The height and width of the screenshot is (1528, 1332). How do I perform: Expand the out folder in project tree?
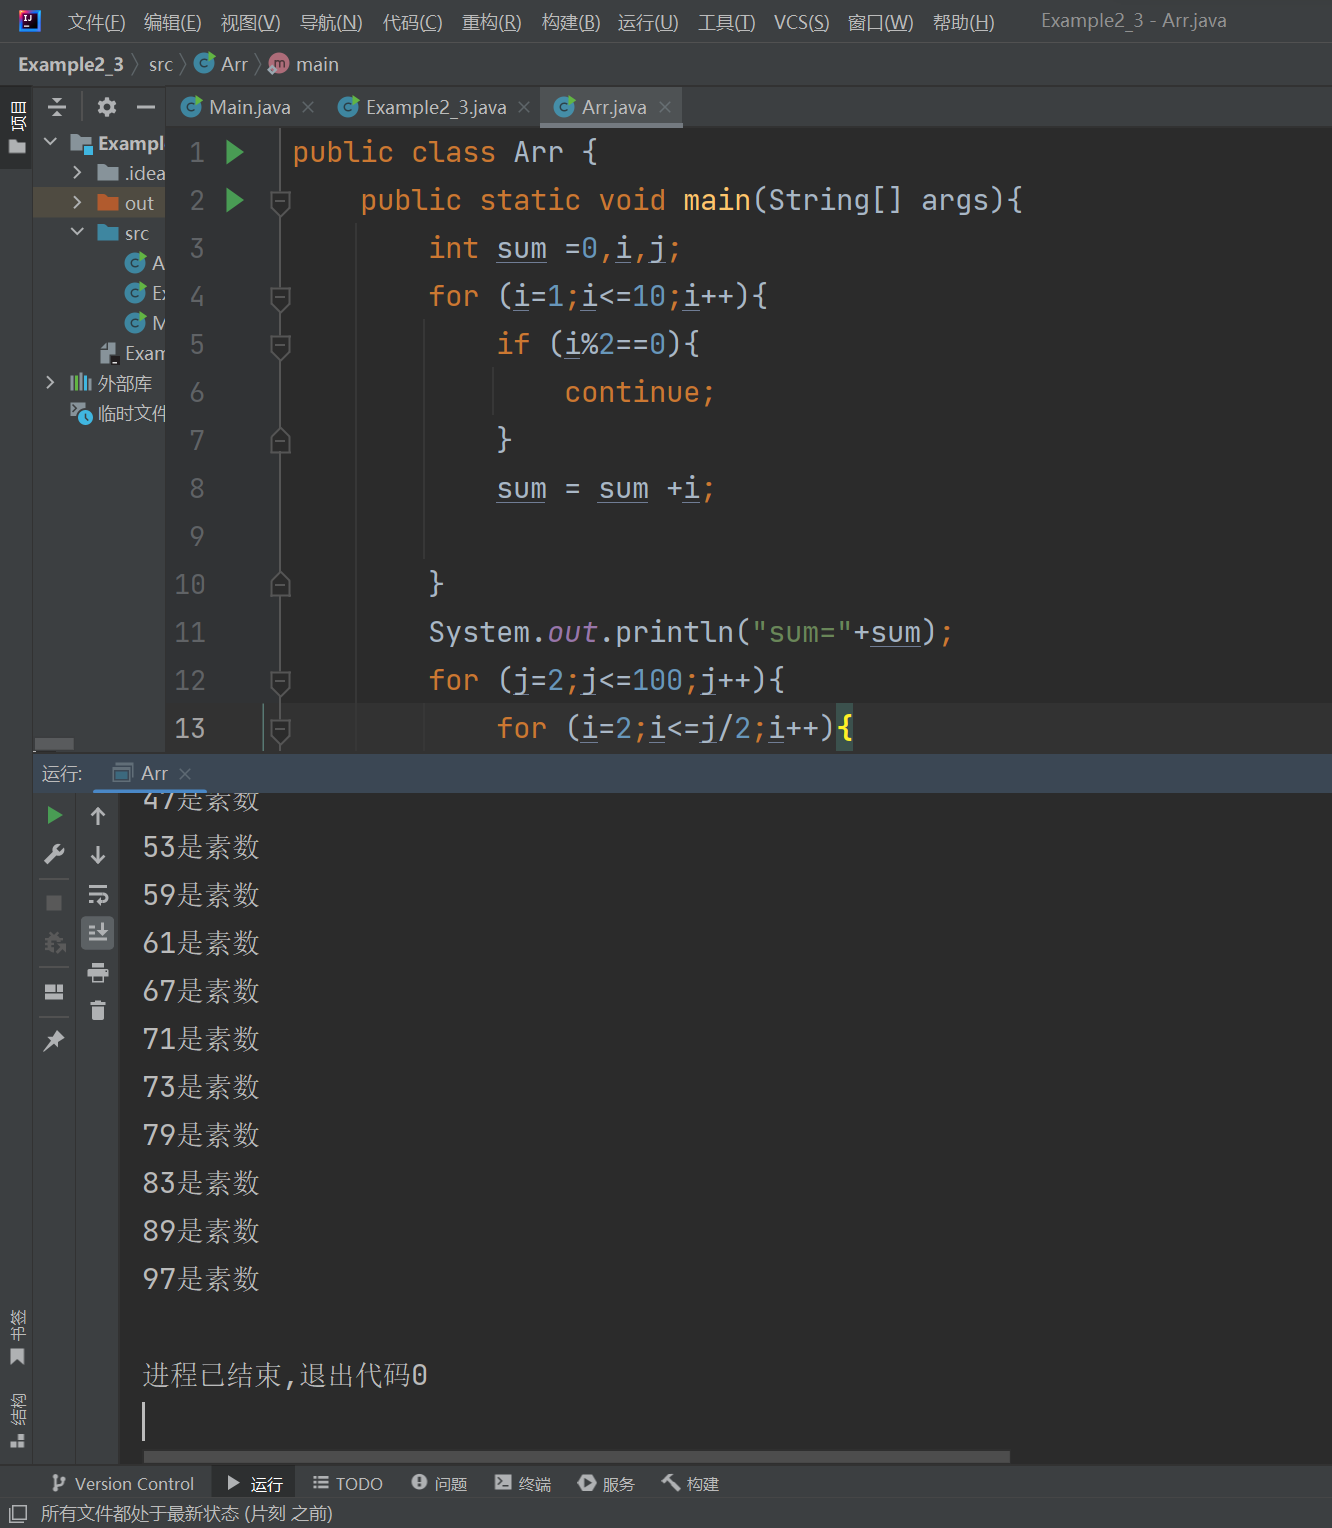click(77, 203)
